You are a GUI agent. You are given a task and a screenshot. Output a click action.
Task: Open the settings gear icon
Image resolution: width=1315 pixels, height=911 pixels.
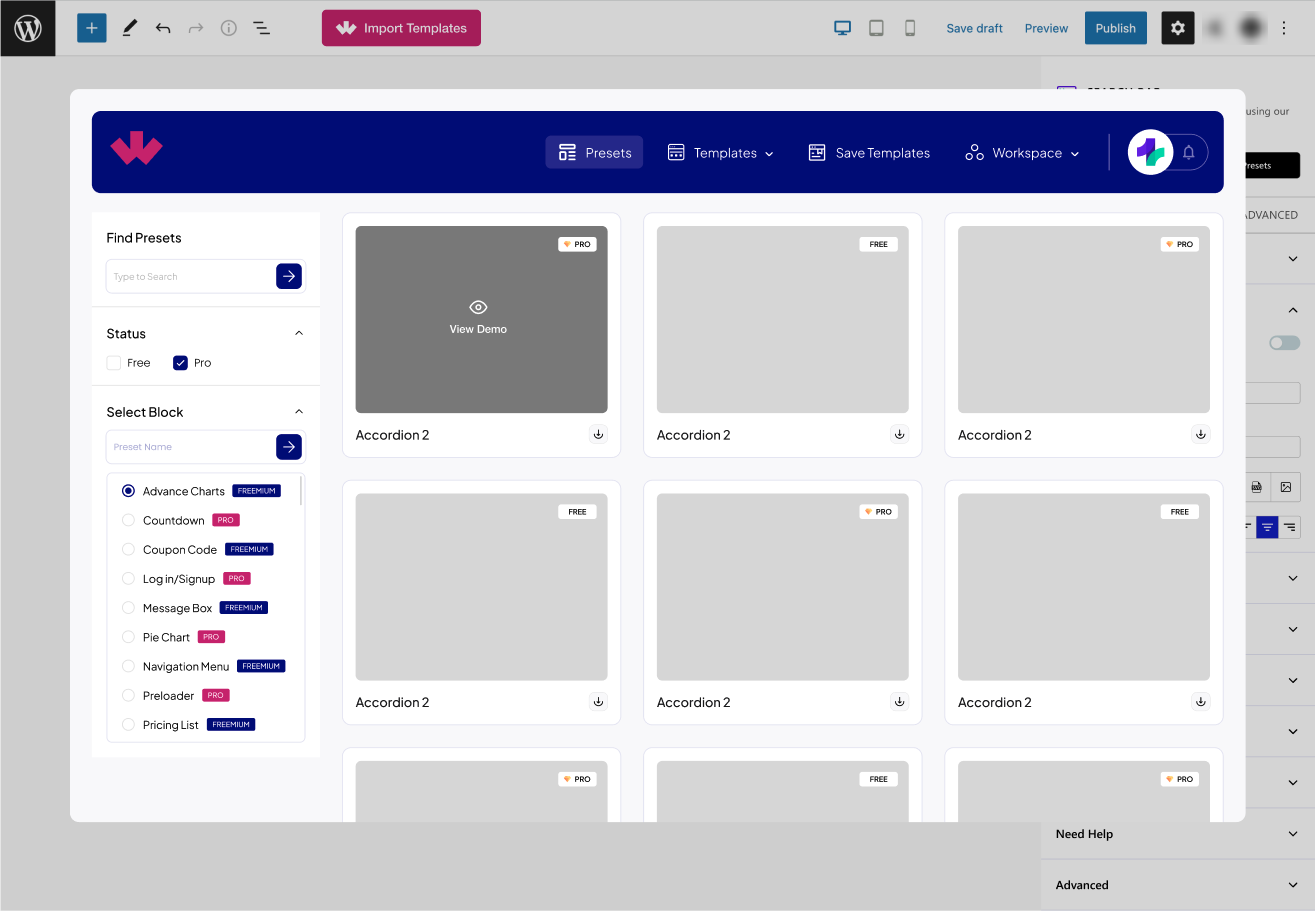[x=1177, y=28]
